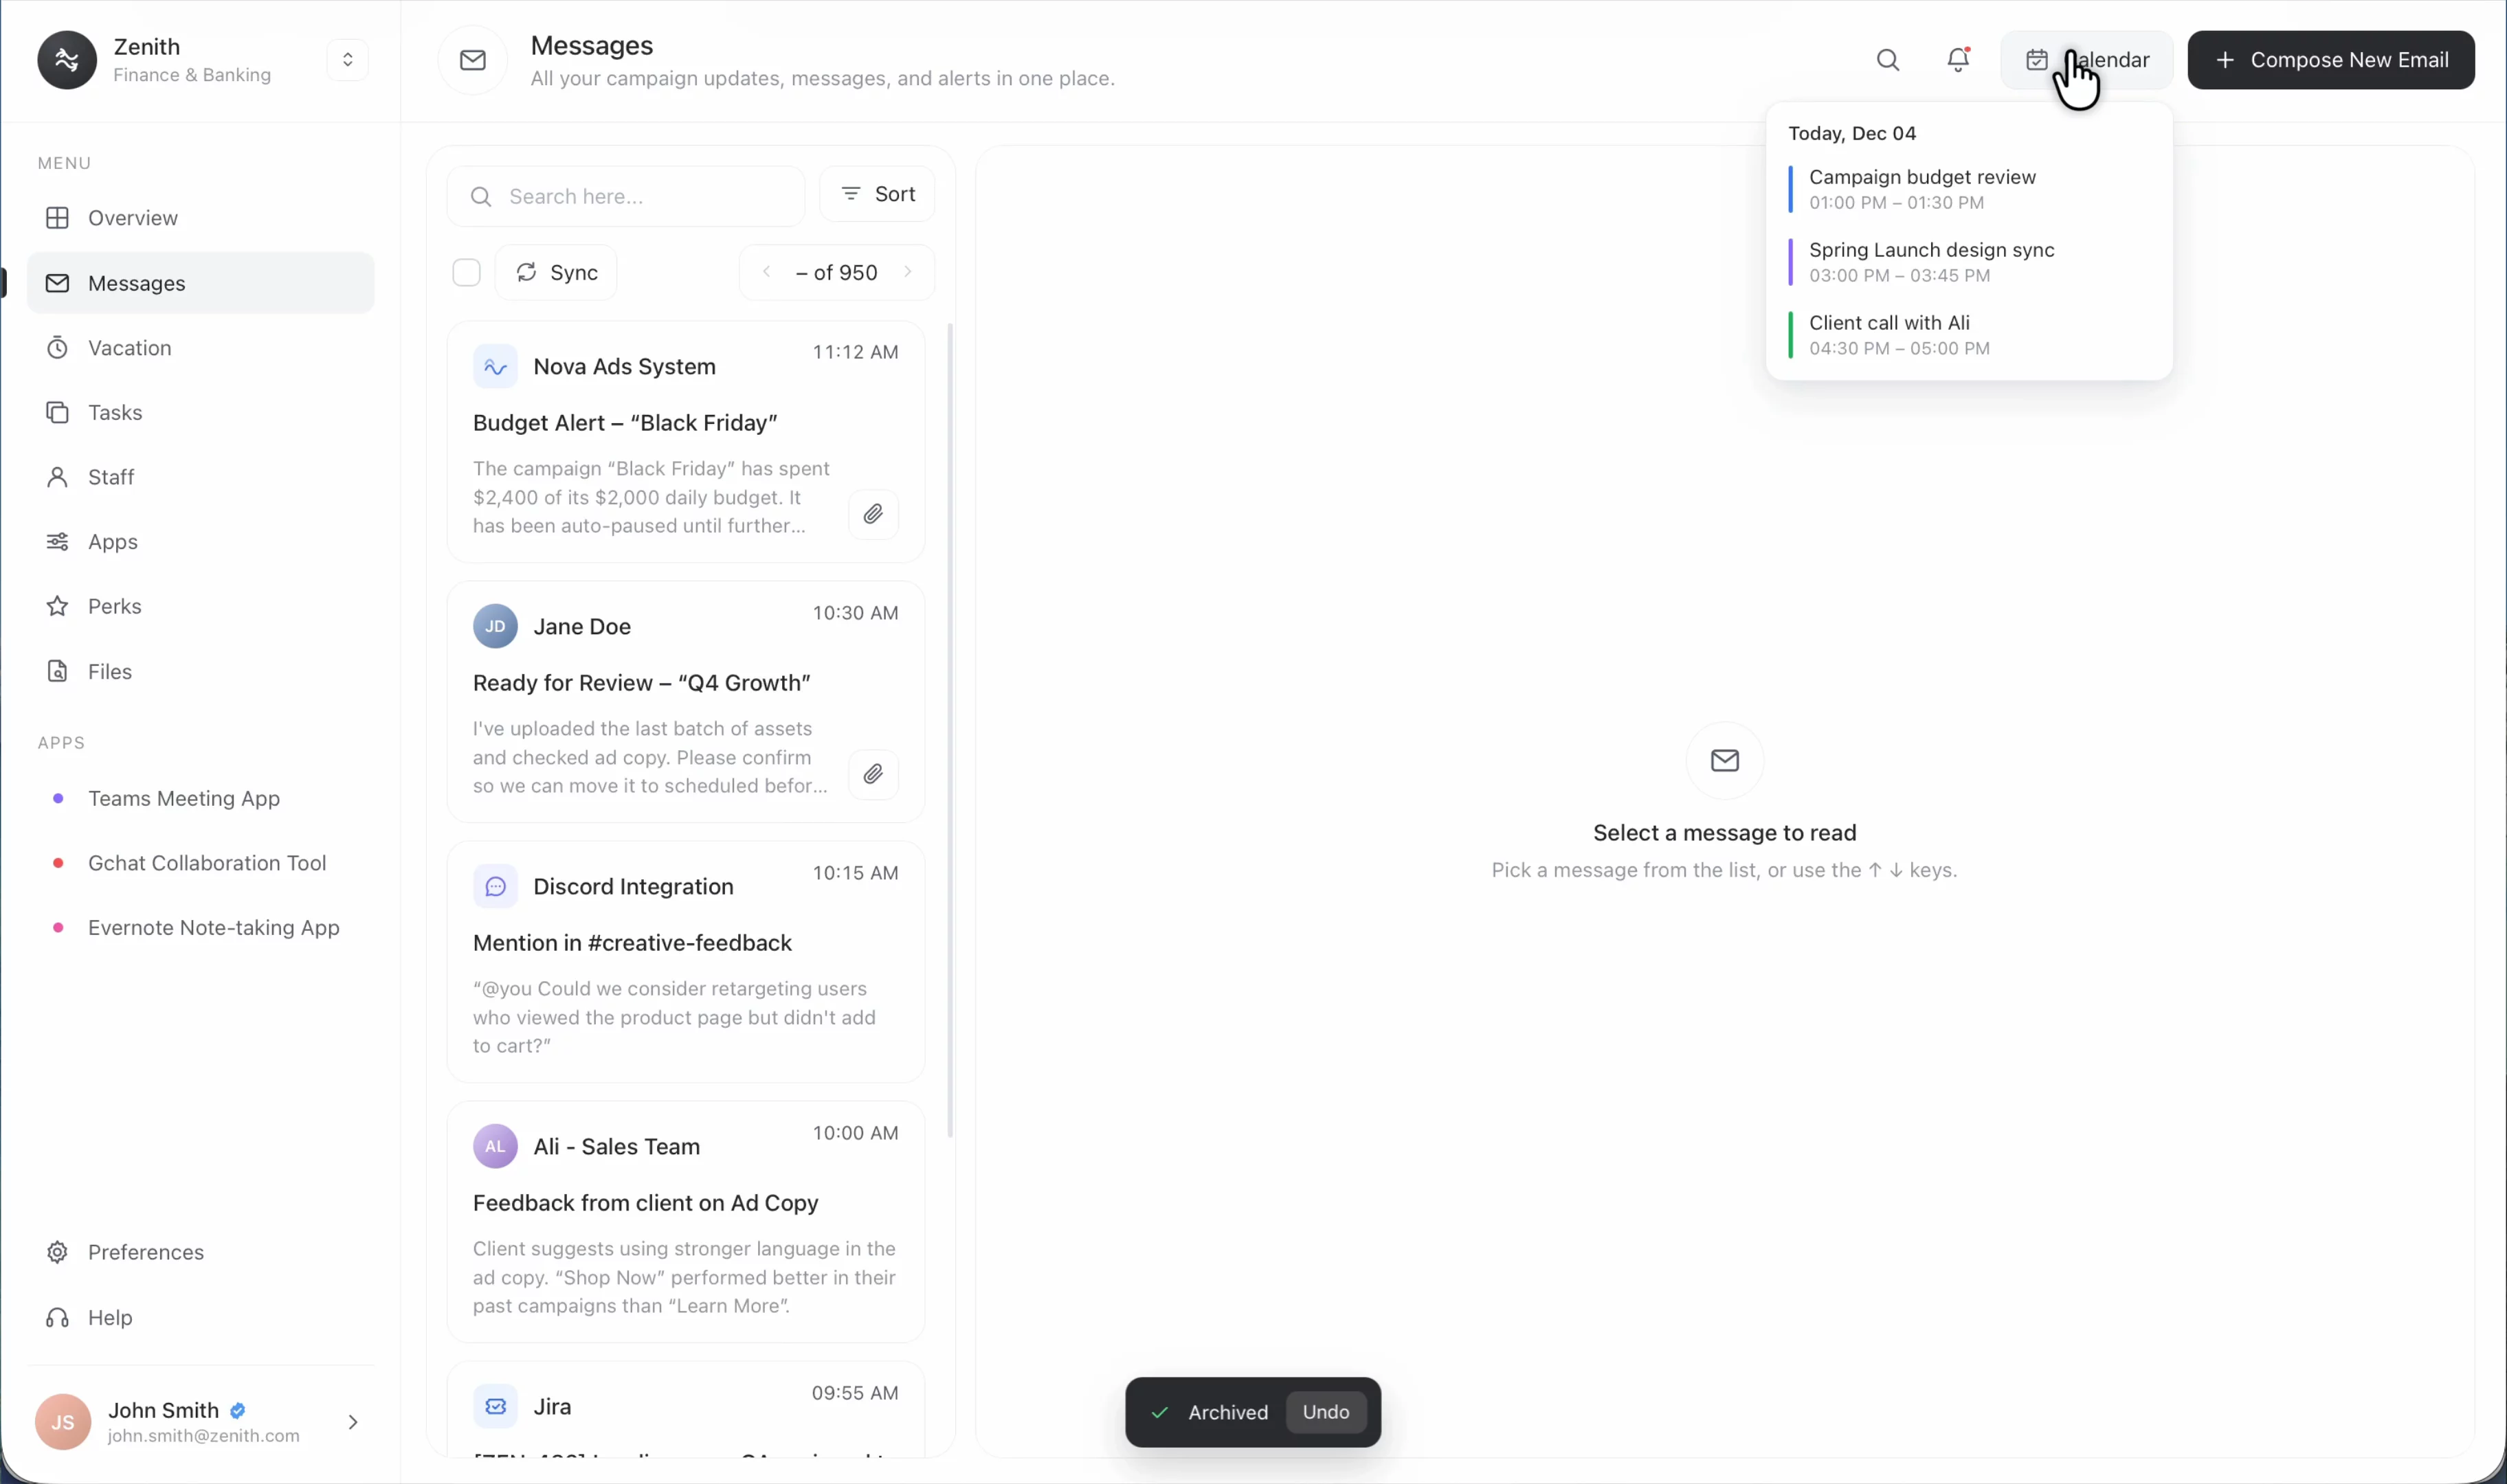Image resolution: width=2507 pixels, height=1484 pixels.
Task: Click the Messages envelope header icon
Action: coord(473,60)
